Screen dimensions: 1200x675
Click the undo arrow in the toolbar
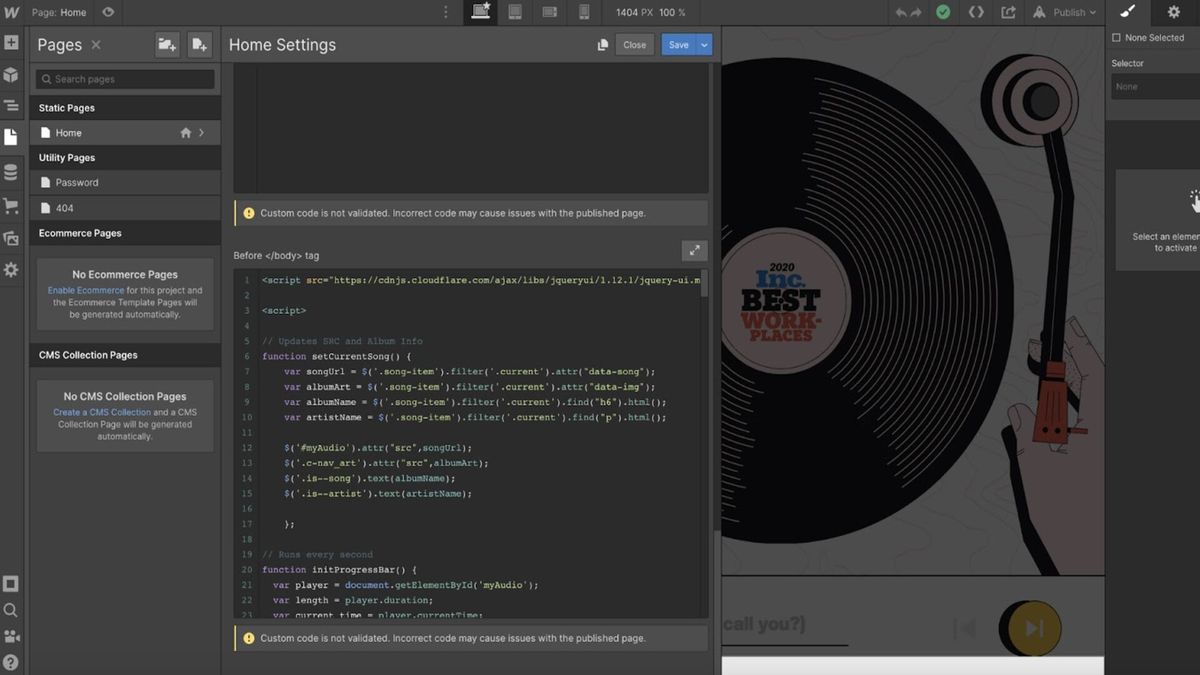tap(900, 12)
